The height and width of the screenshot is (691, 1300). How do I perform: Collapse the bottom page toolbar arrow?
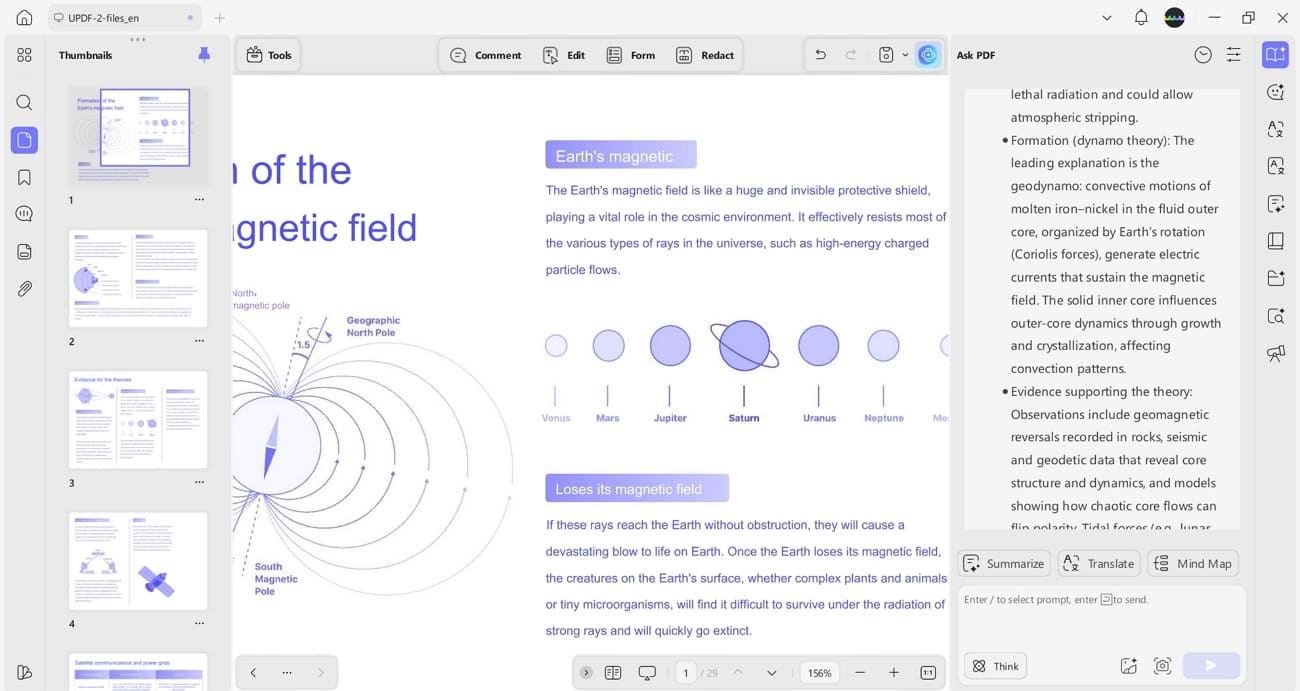coord(586,673)
